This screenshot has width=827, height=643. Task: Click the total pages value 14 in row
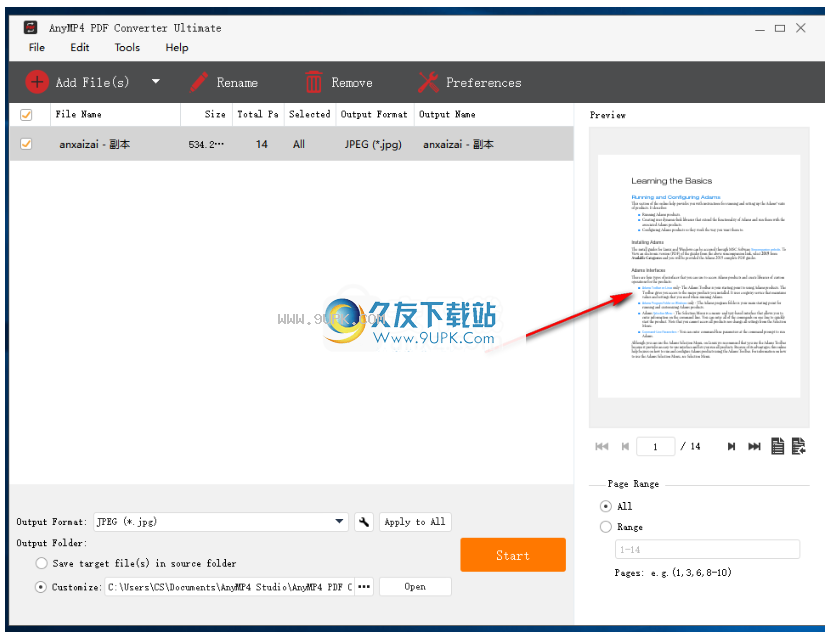coord(262,144)
